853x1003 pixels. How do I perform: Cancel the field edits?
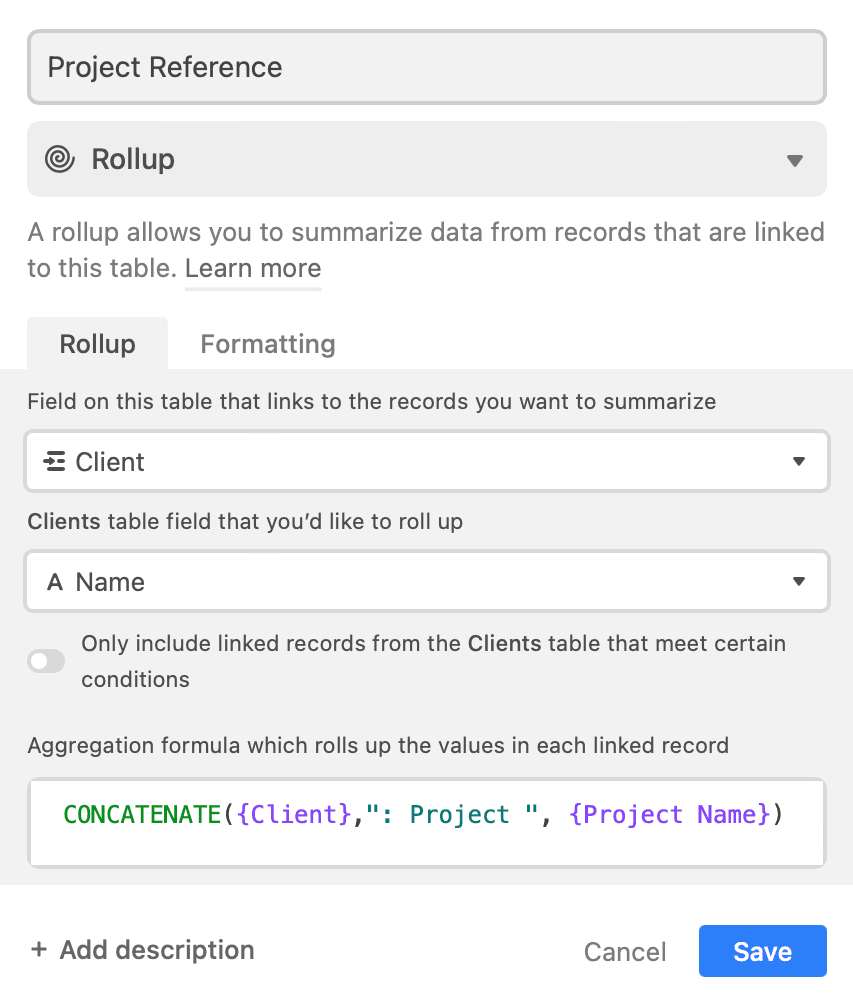click(x=625, y=952)
